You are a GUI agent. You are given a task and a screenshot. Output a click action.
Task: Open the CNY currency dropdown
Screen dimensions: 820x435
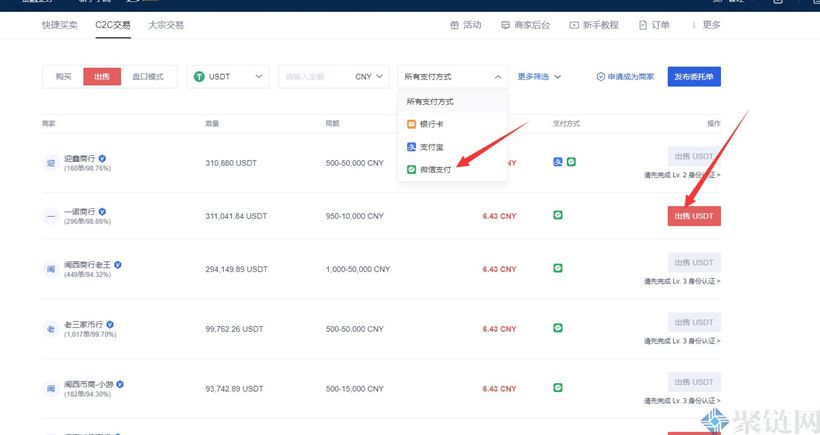pyautogui.click(x=369, y=77)
